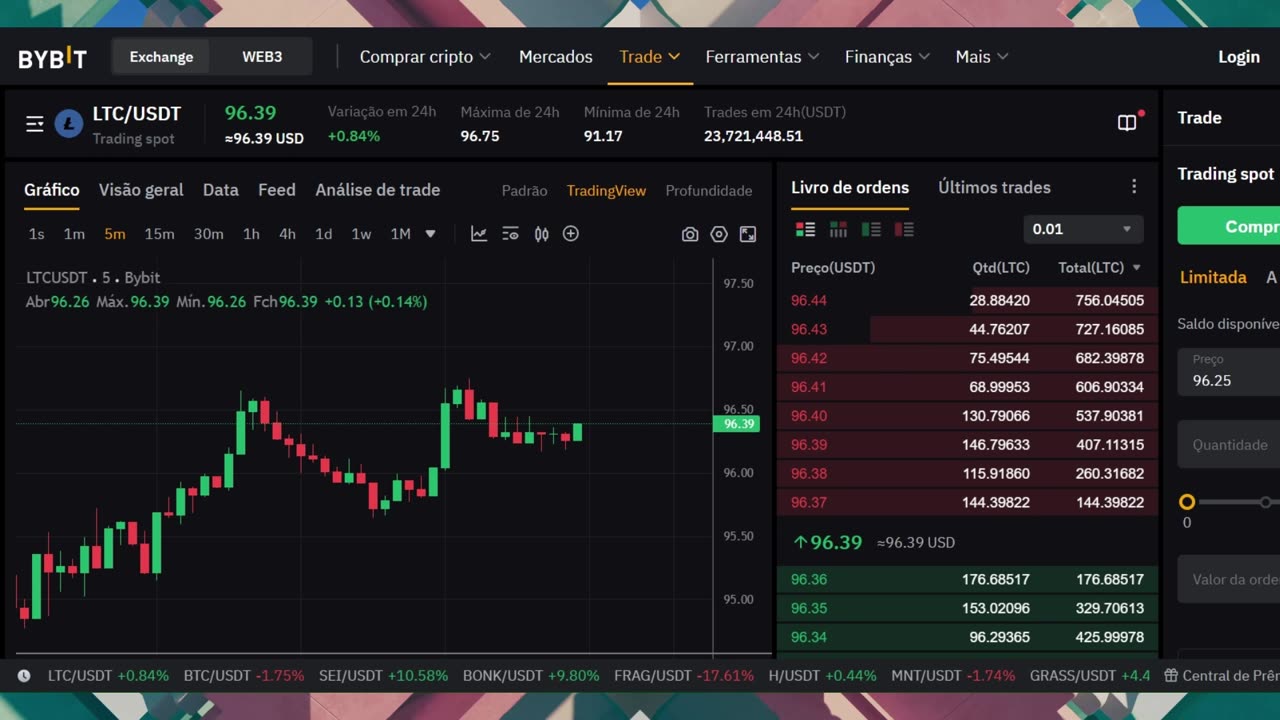This screenshot has width=1280, height=720.
Task: Open 0.01 price grouping dropdown
Action: pos(1083,229)
